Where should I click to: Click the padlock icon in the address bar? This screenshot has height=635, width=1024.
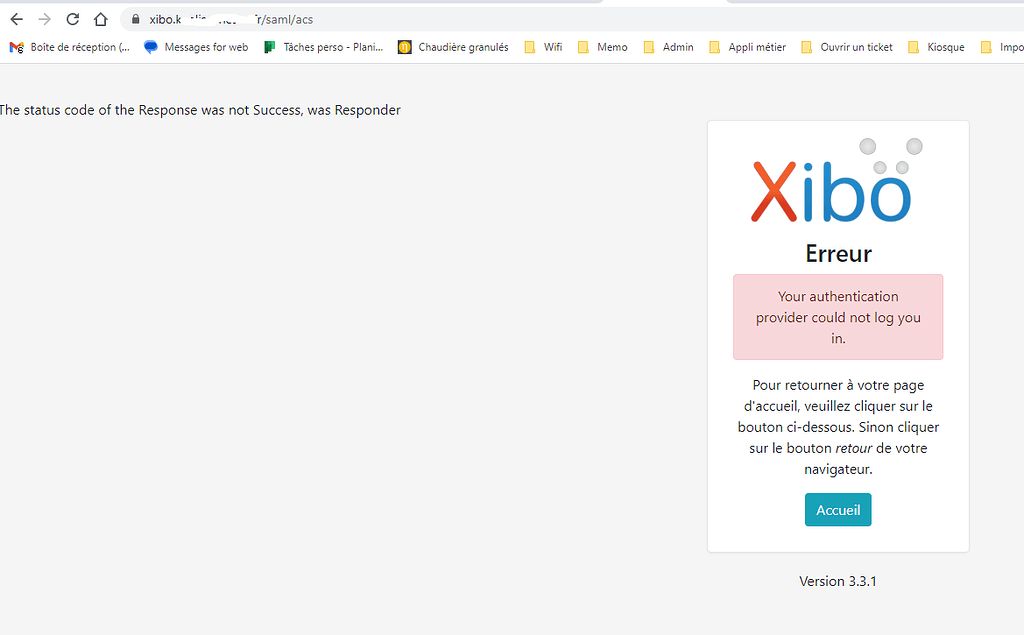pyautogui.click(x=134, y=18)
